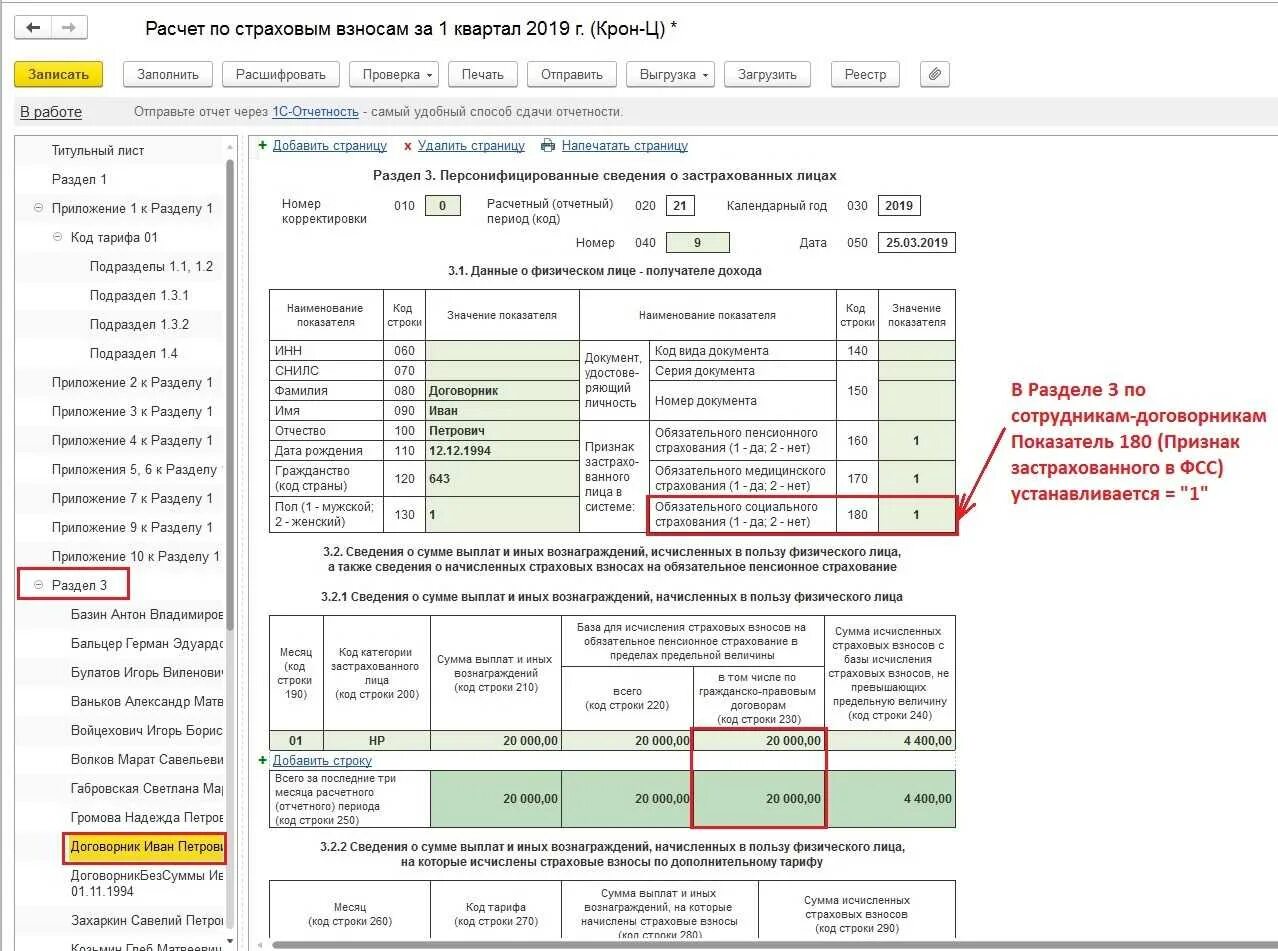Click the Отправить button
The width and height of the screenshot is (1278, 951).
tap(572, 74)
